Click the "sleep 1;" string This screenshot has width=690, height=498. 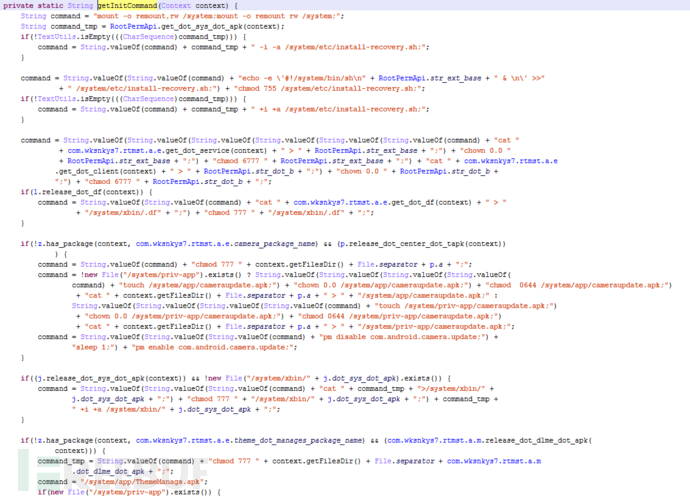point(95,347)
